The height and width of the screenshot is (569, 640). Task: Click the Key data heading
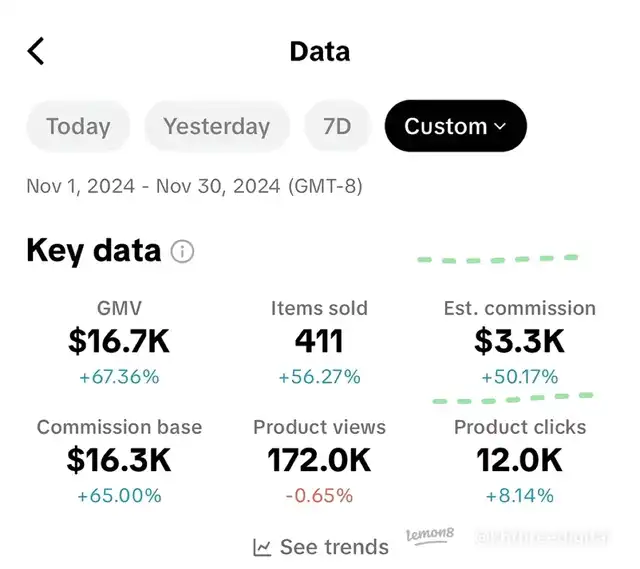pos(93,250)
